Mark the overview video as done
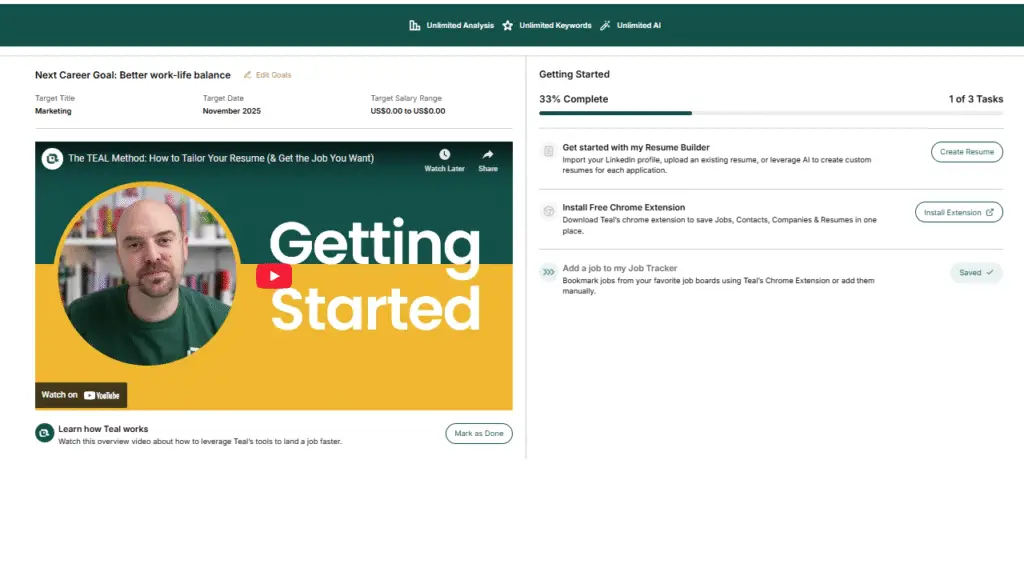 478,433
